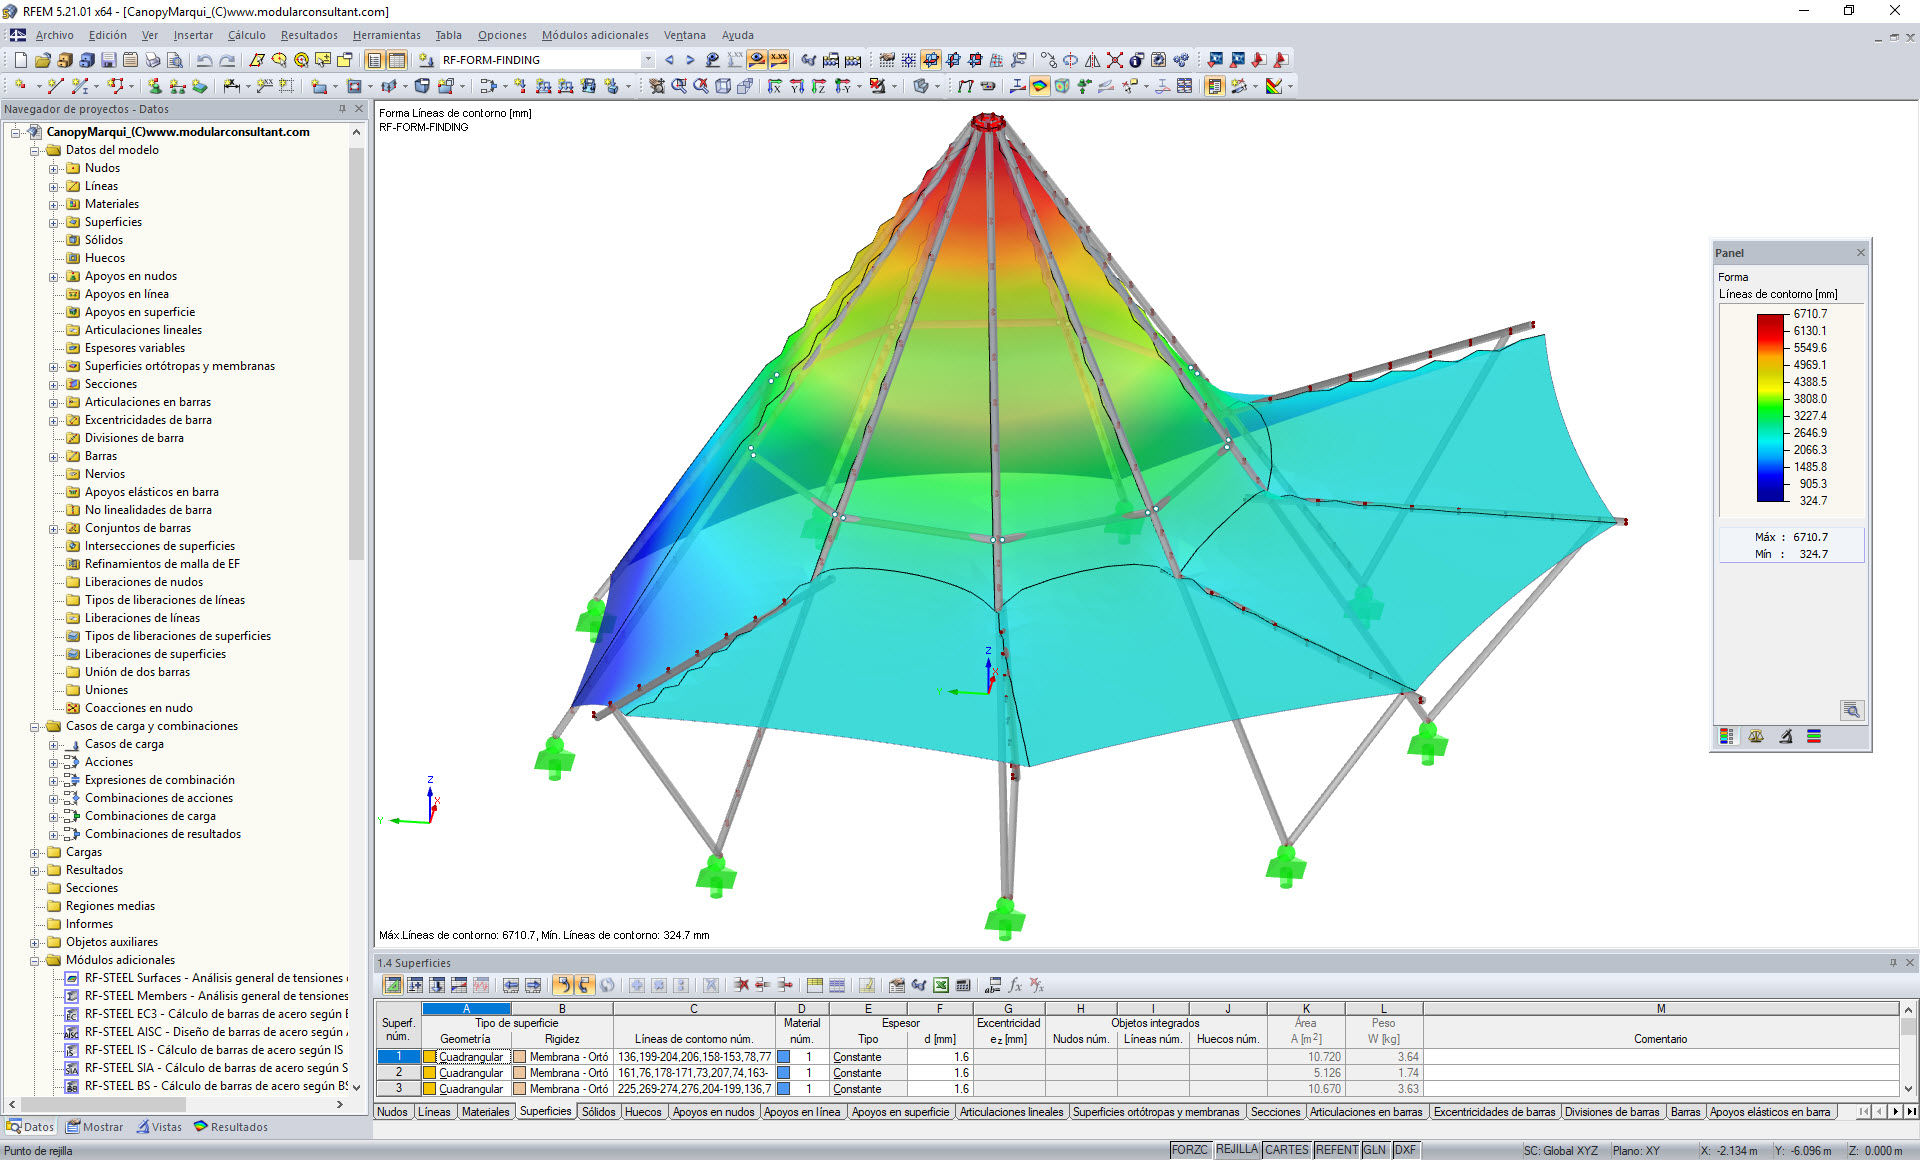Click the color scale icon in Panel

pos(1727,737)
